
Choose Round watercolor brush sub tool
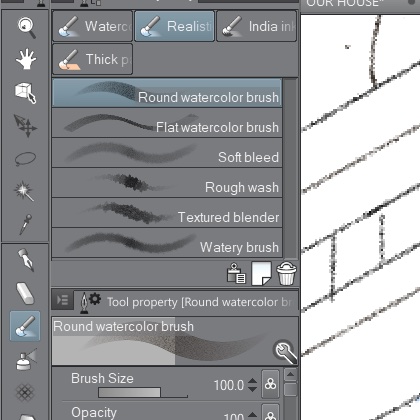[167, 93]
